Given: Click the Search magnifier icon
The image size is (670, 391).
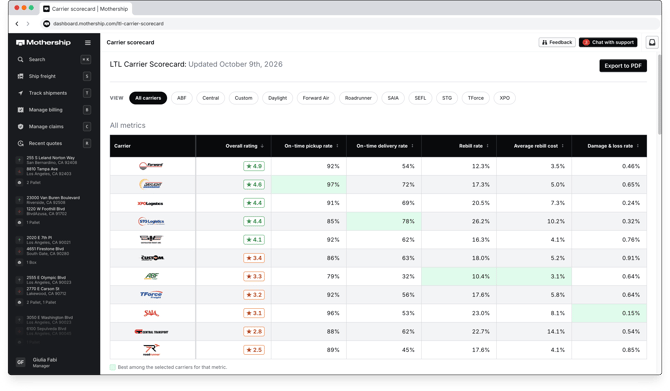Looking at the screenshot, I should (x=20, y=59).
